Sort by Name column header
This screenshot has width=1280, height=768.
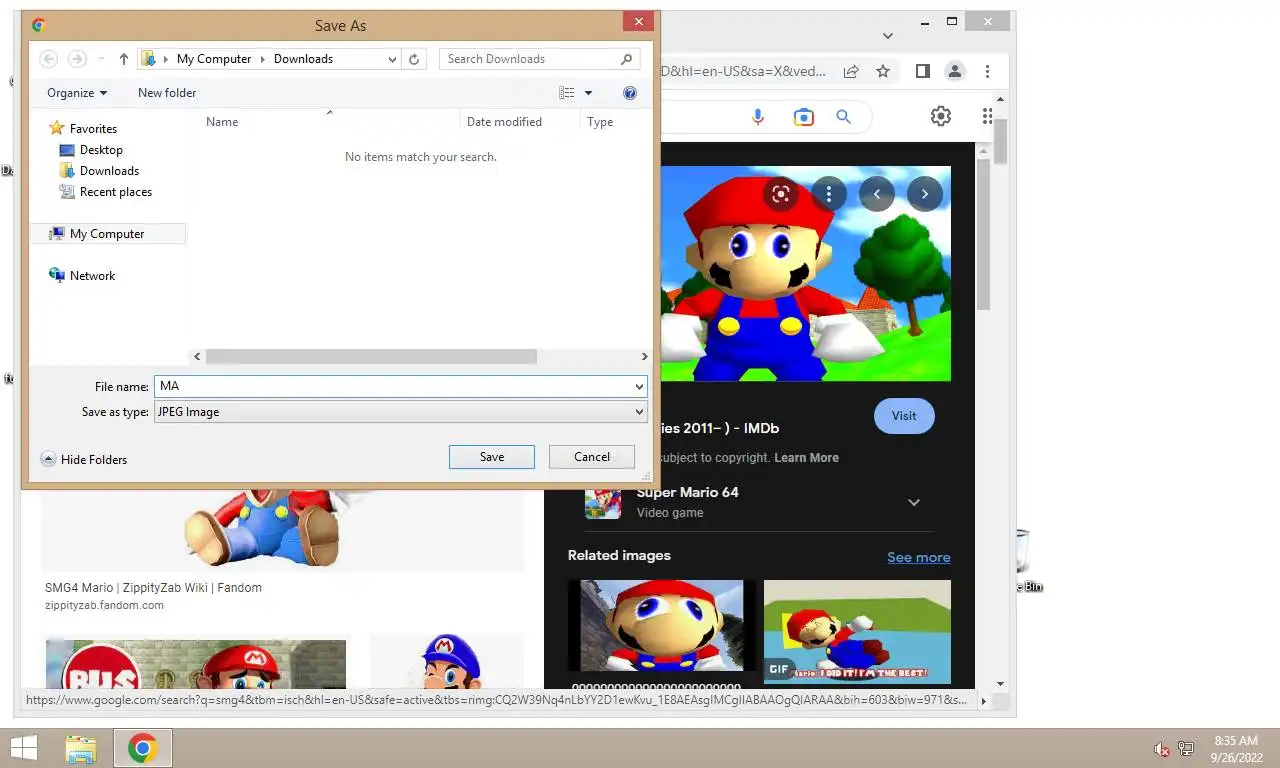coord(222,122)
